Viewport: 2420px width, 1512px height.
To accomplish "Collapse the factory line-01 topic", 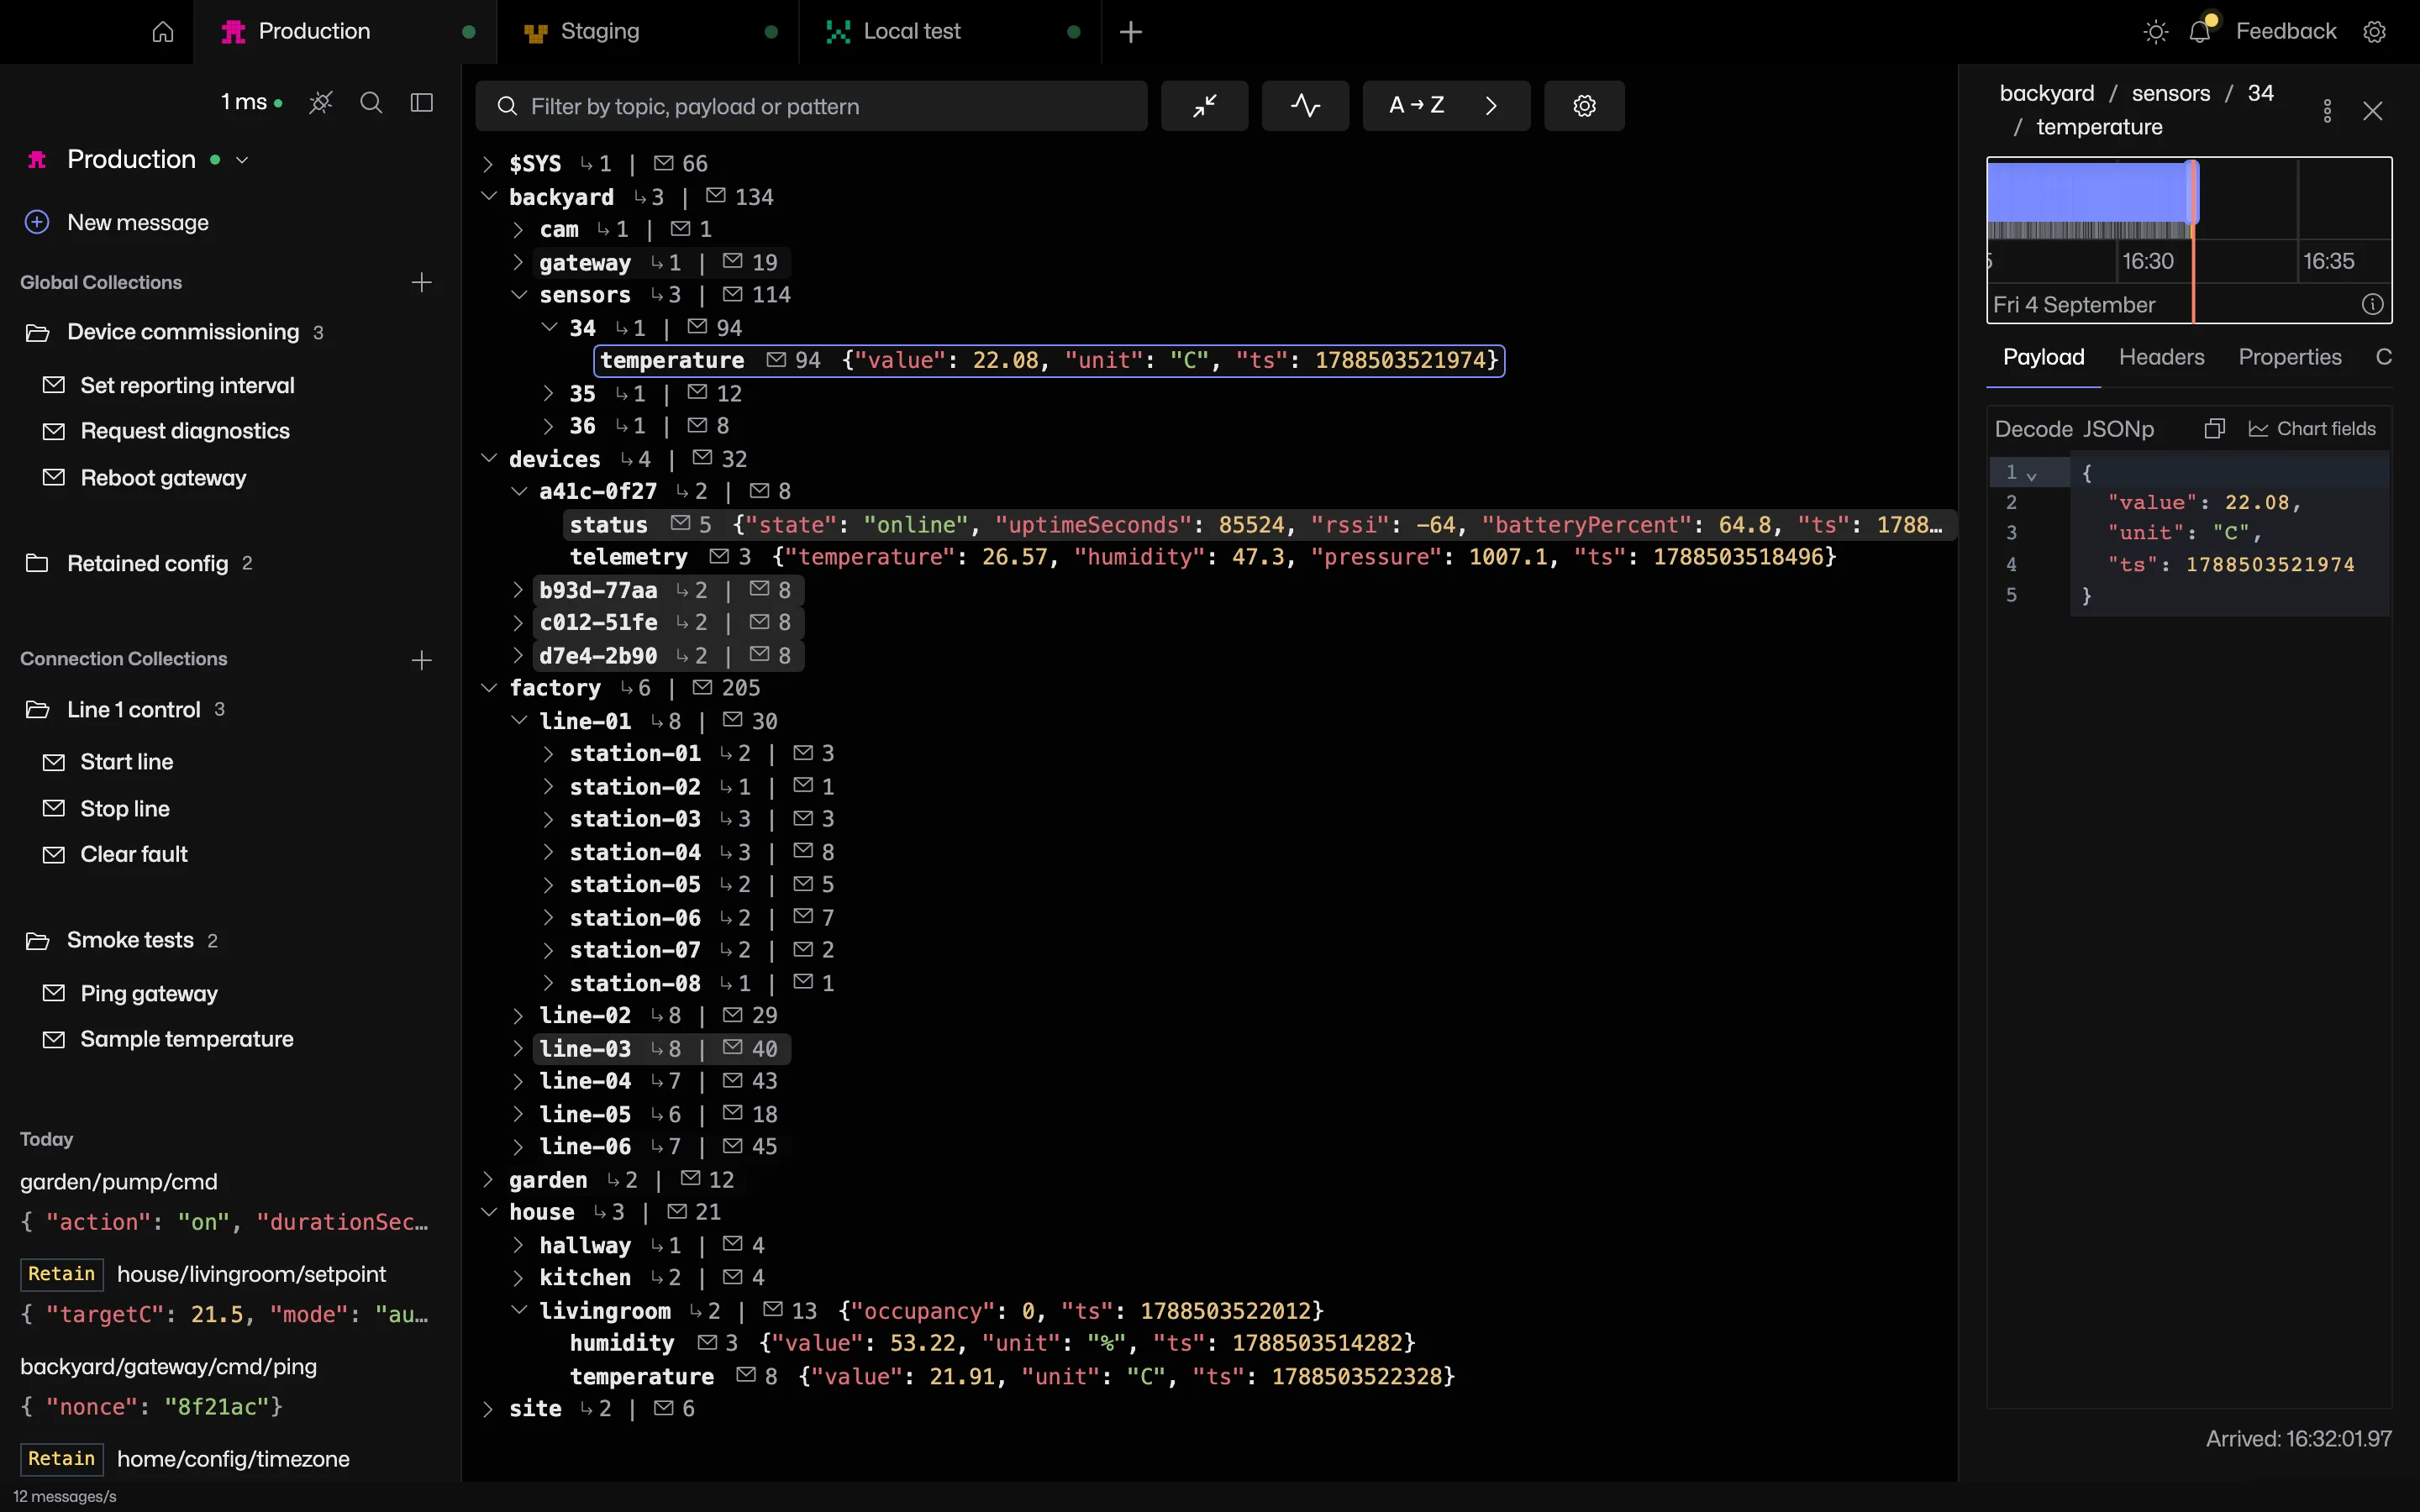I will coord(518,721).
